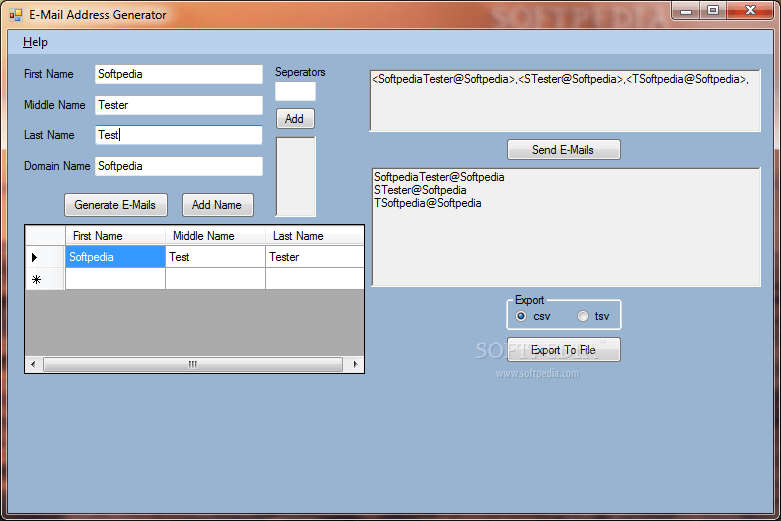Click the separators list box

point(295,177)
